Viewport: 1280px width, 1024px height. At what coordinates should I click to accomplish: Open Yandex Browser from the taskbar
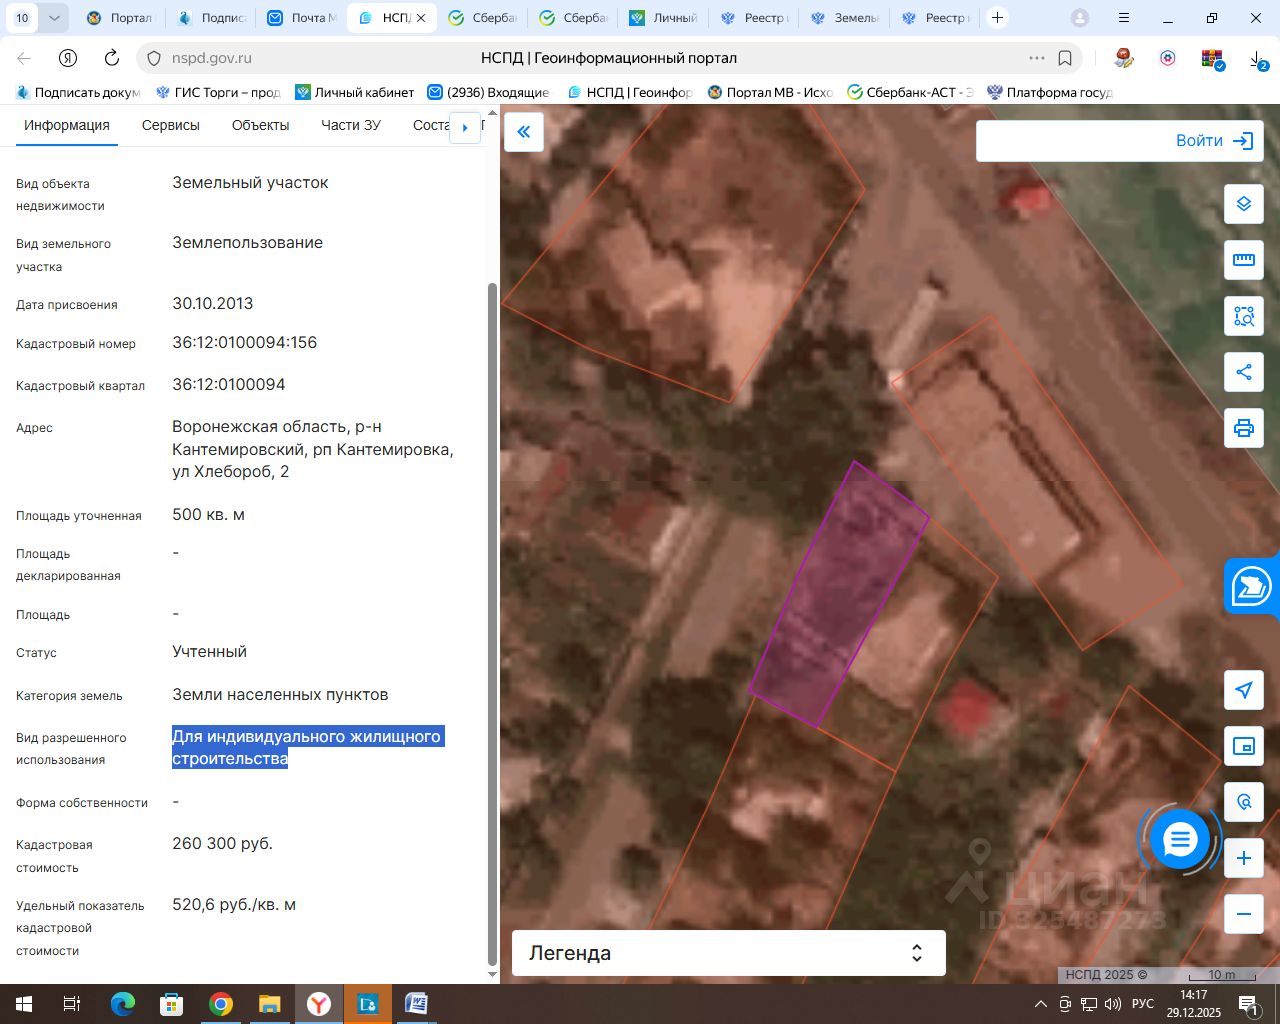click(319, 1003)
